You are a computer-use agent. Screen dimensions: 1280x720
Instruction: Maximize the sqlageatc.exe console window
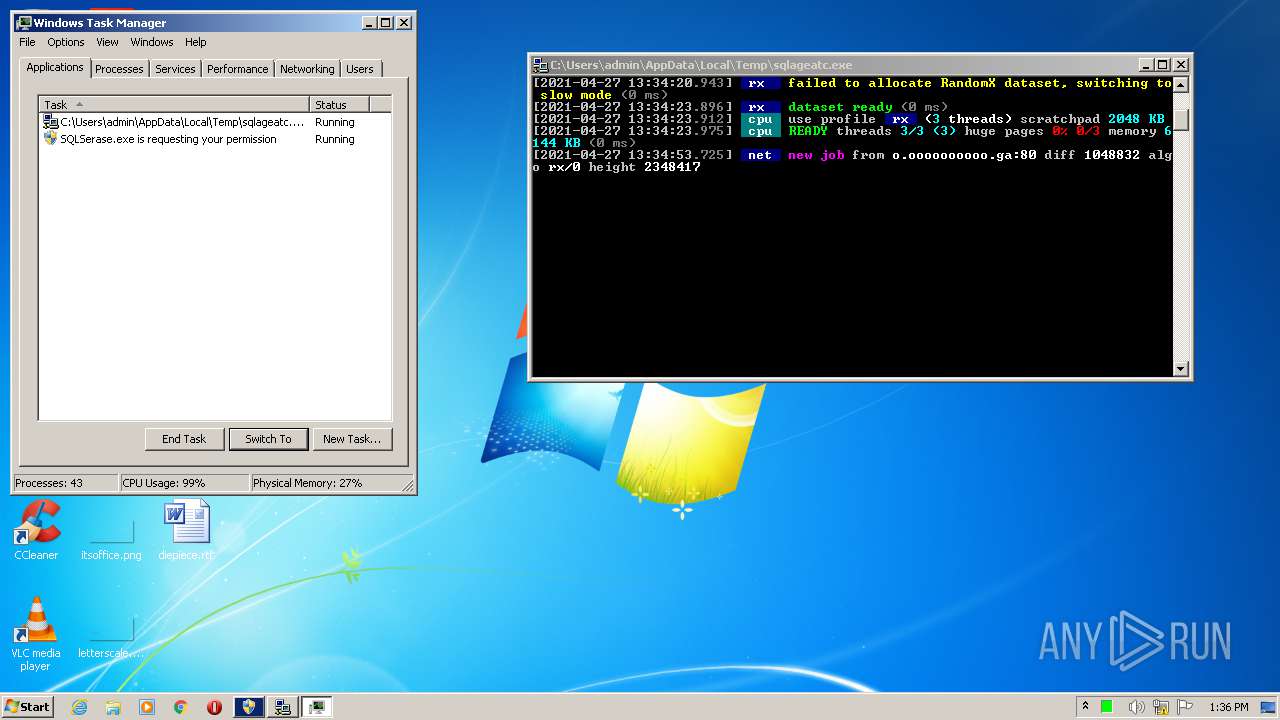pyautogui.click(x=1163, y=64)
